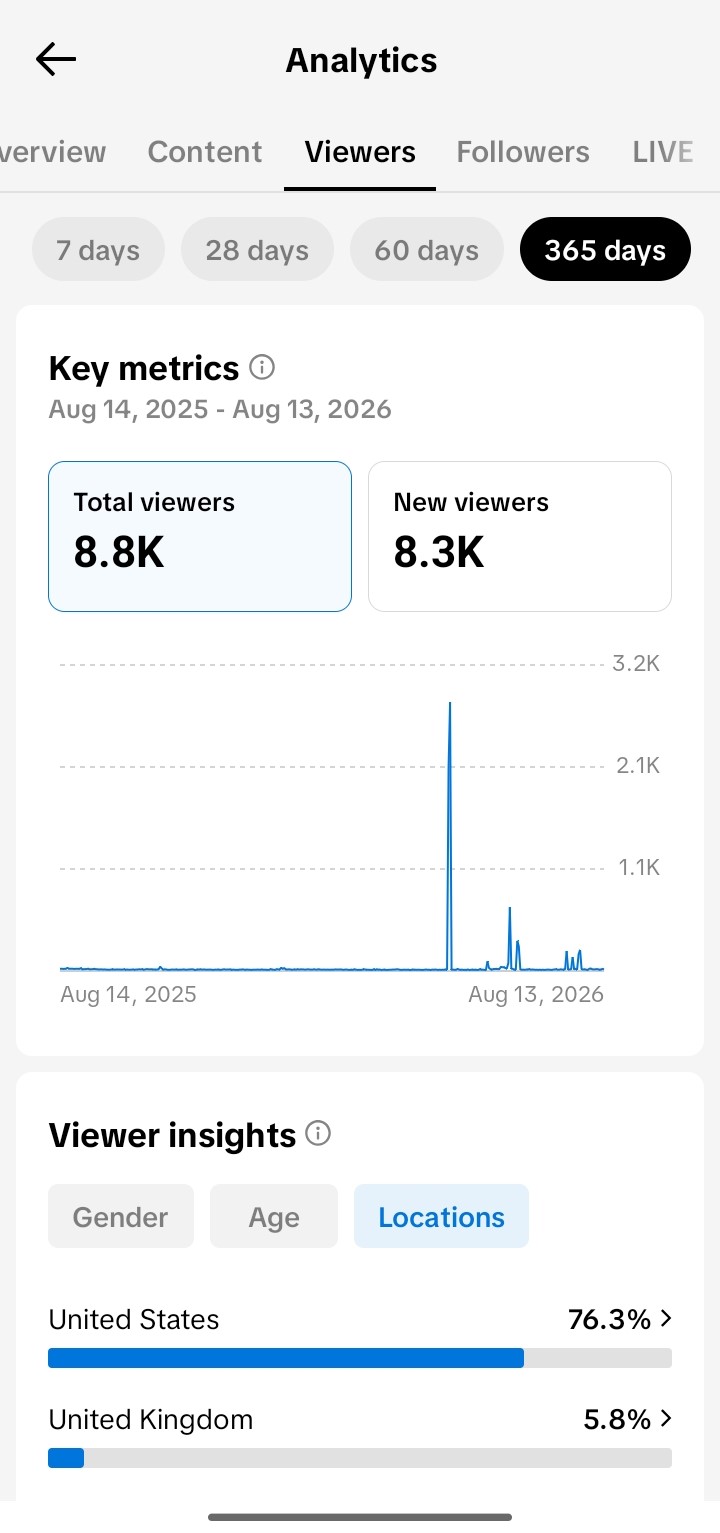Show the New viewers metric card
Screen dimensions: 720x1533
point(520,536)
